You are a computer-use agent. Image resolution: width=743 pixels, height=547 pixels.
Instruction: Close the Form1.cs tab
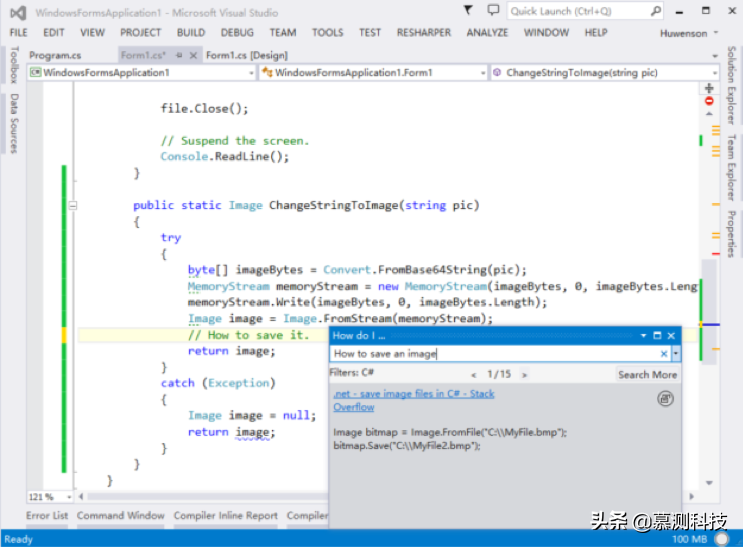point(193,55)
